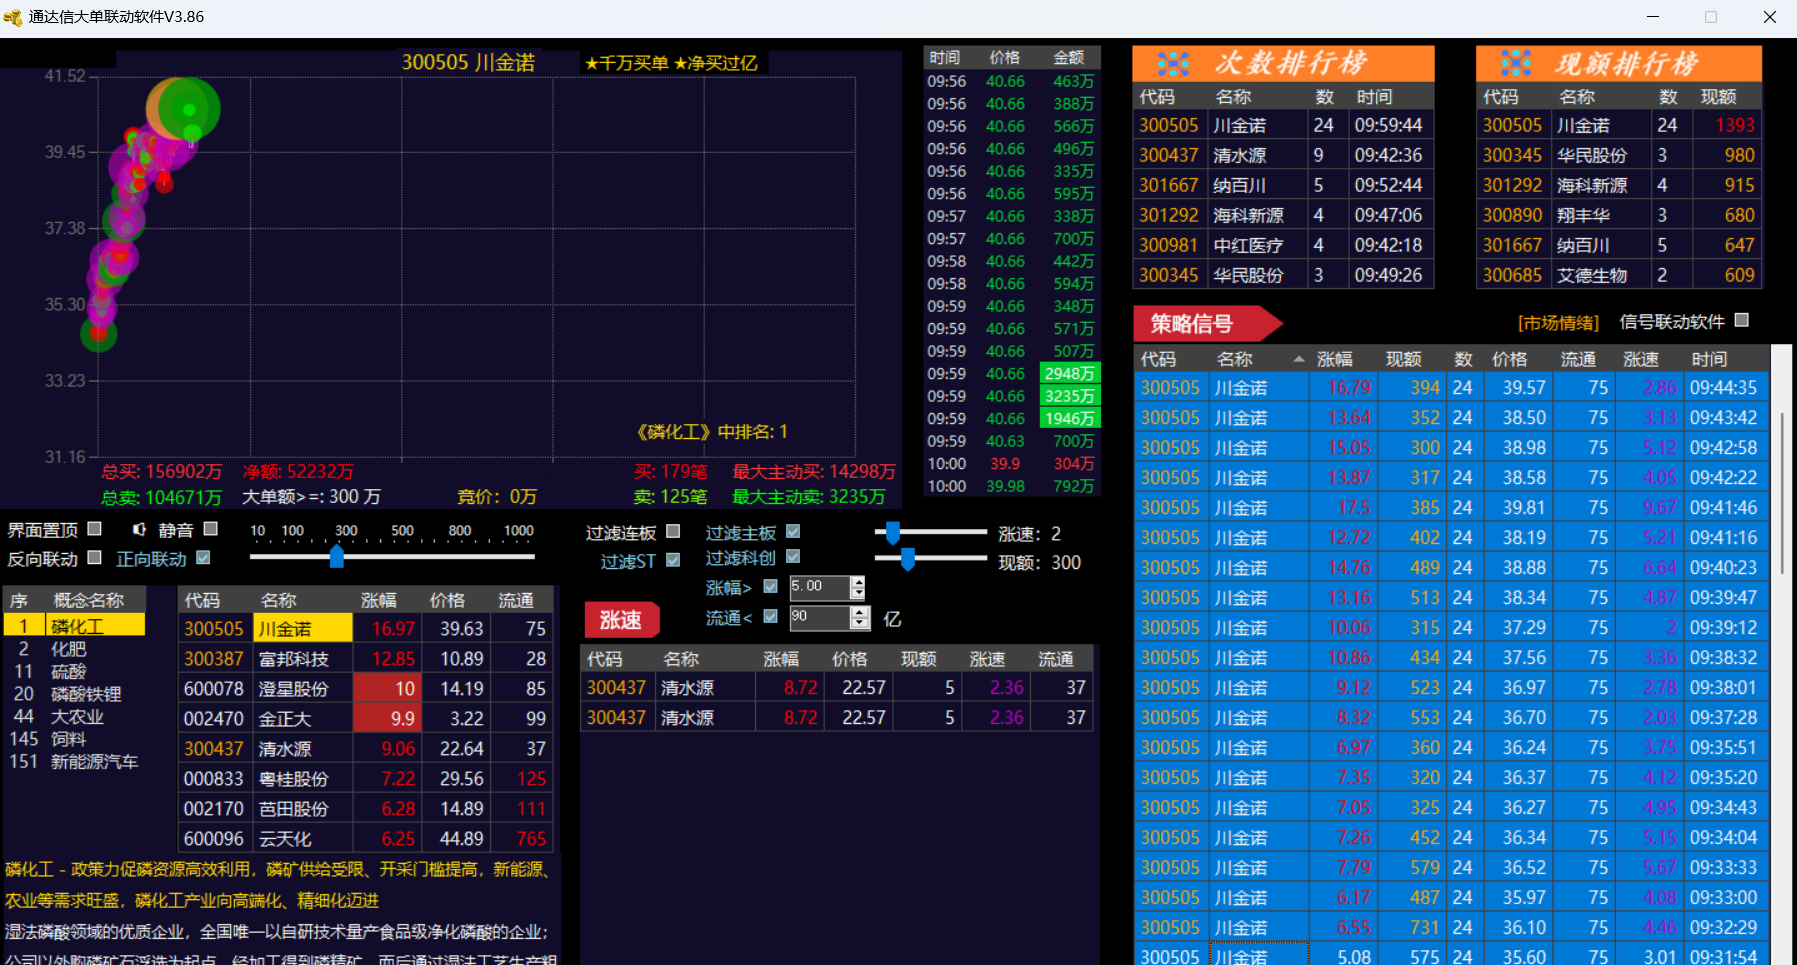
Task: Click the 流通 limit input field
Action: click(x=818, y=617)
